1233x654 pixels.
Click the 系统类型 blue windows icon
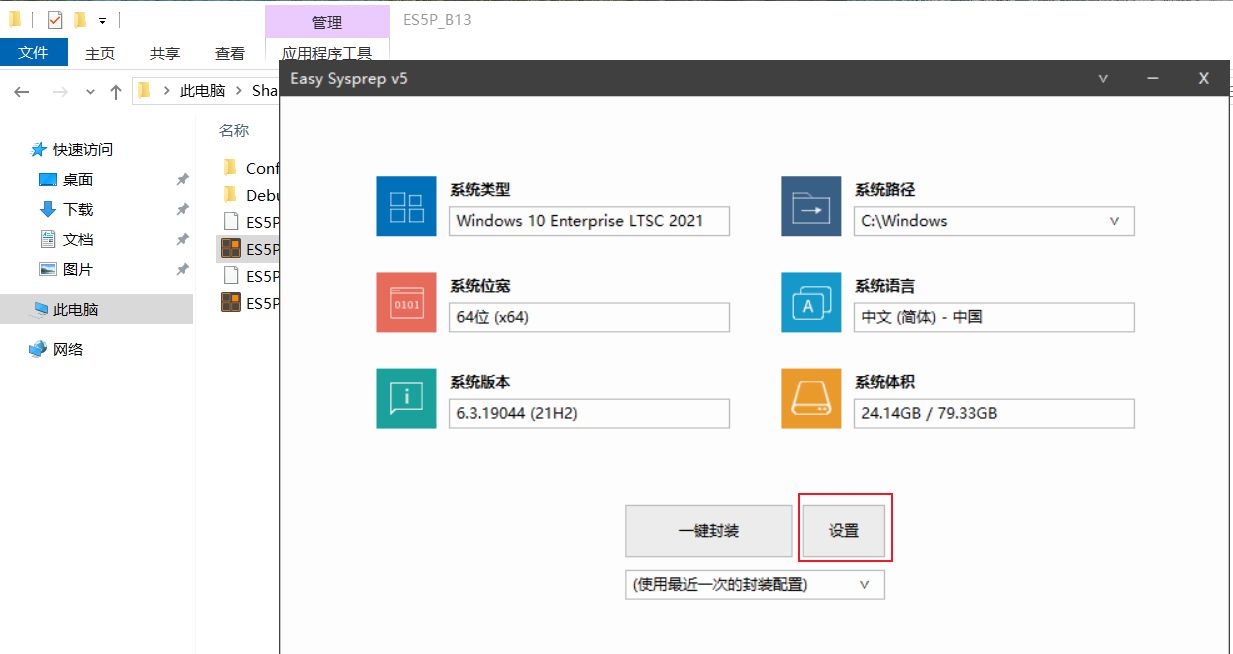tap(406, 206)
